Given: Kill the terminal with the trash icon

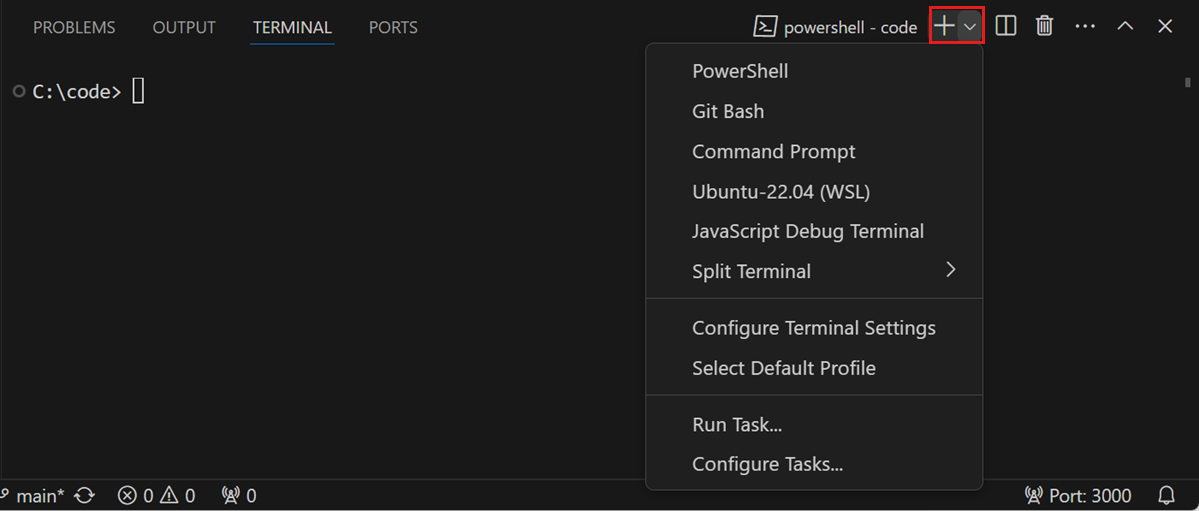Looking at the screenshot, I should coord(1044,27).
